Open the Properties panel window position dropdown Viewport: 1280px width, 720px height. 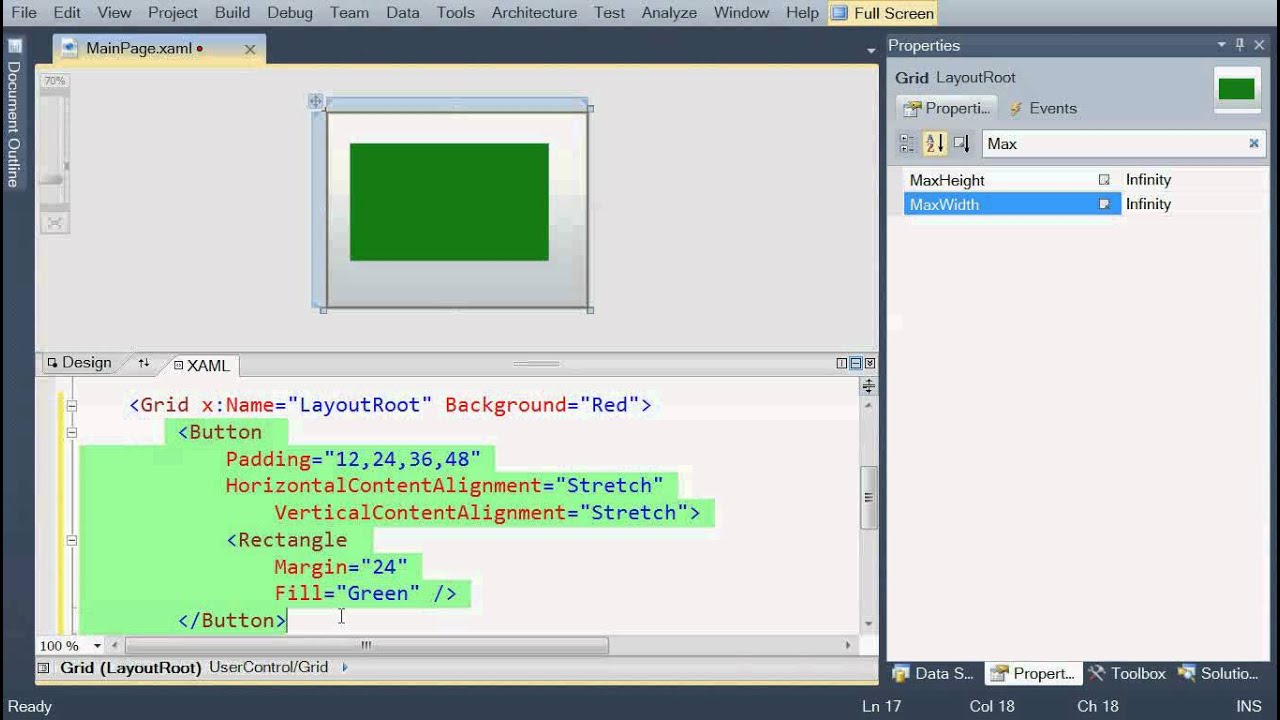(x=1221, y=45)
